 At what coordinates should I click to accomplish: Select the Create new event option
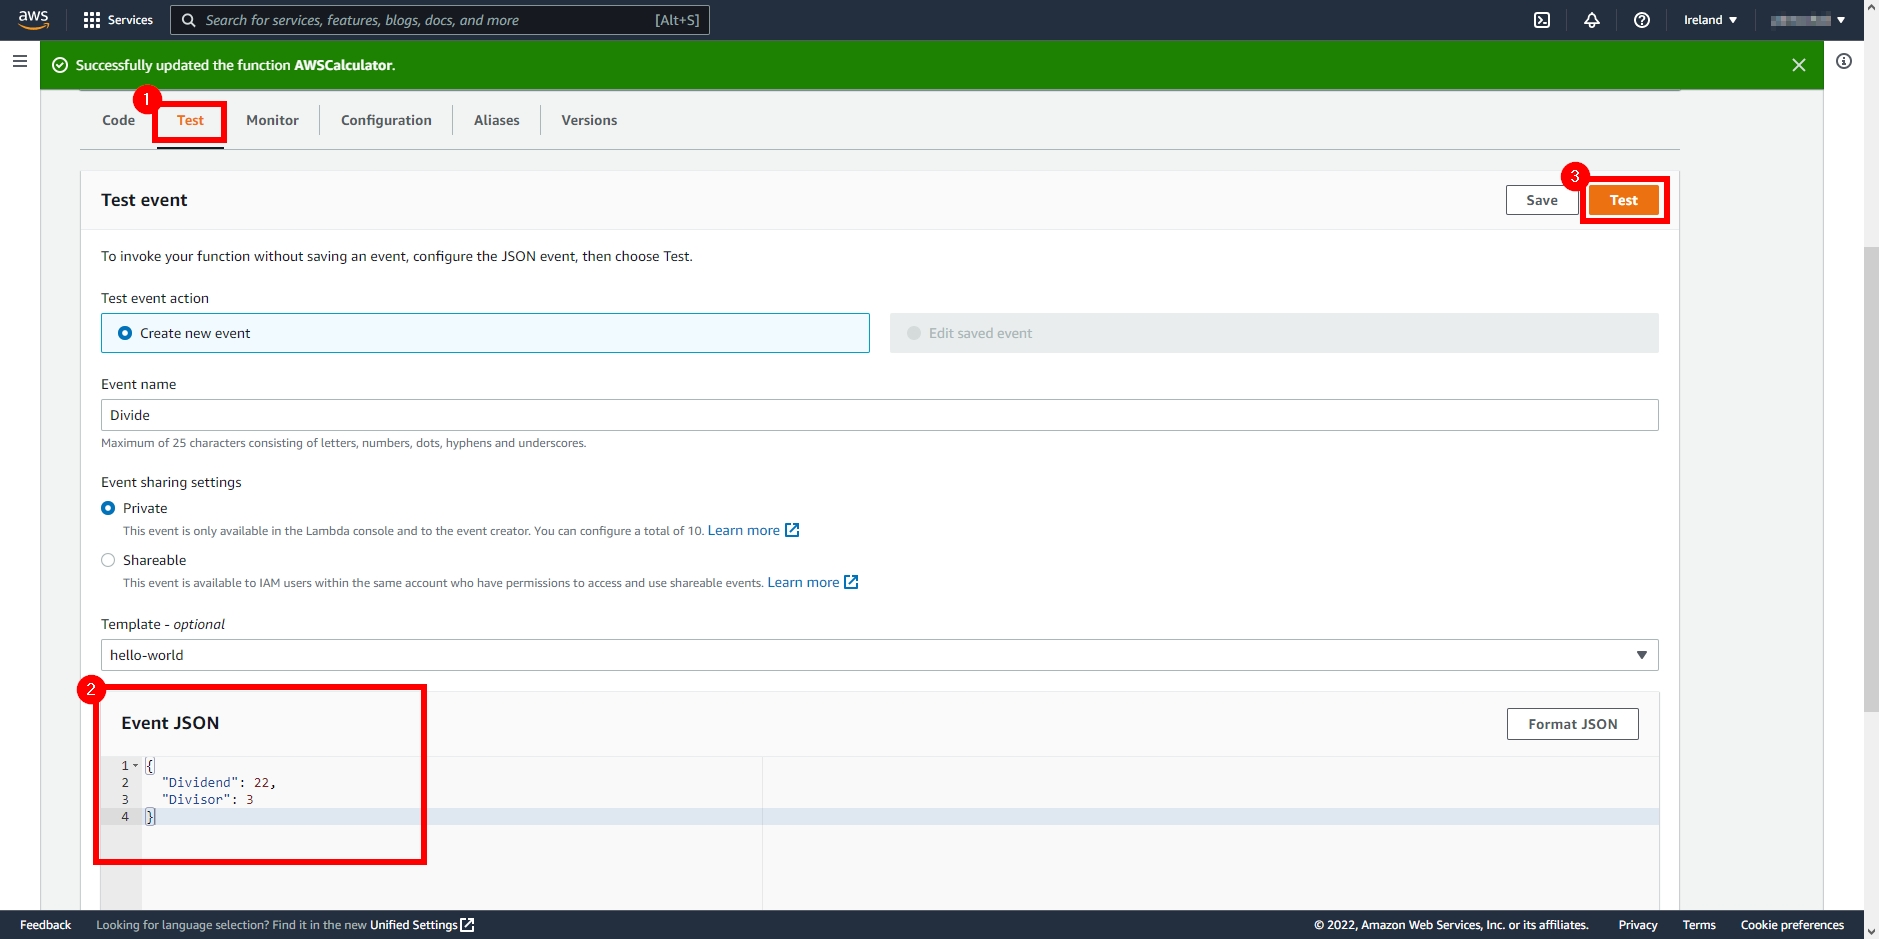pos(125,333)
